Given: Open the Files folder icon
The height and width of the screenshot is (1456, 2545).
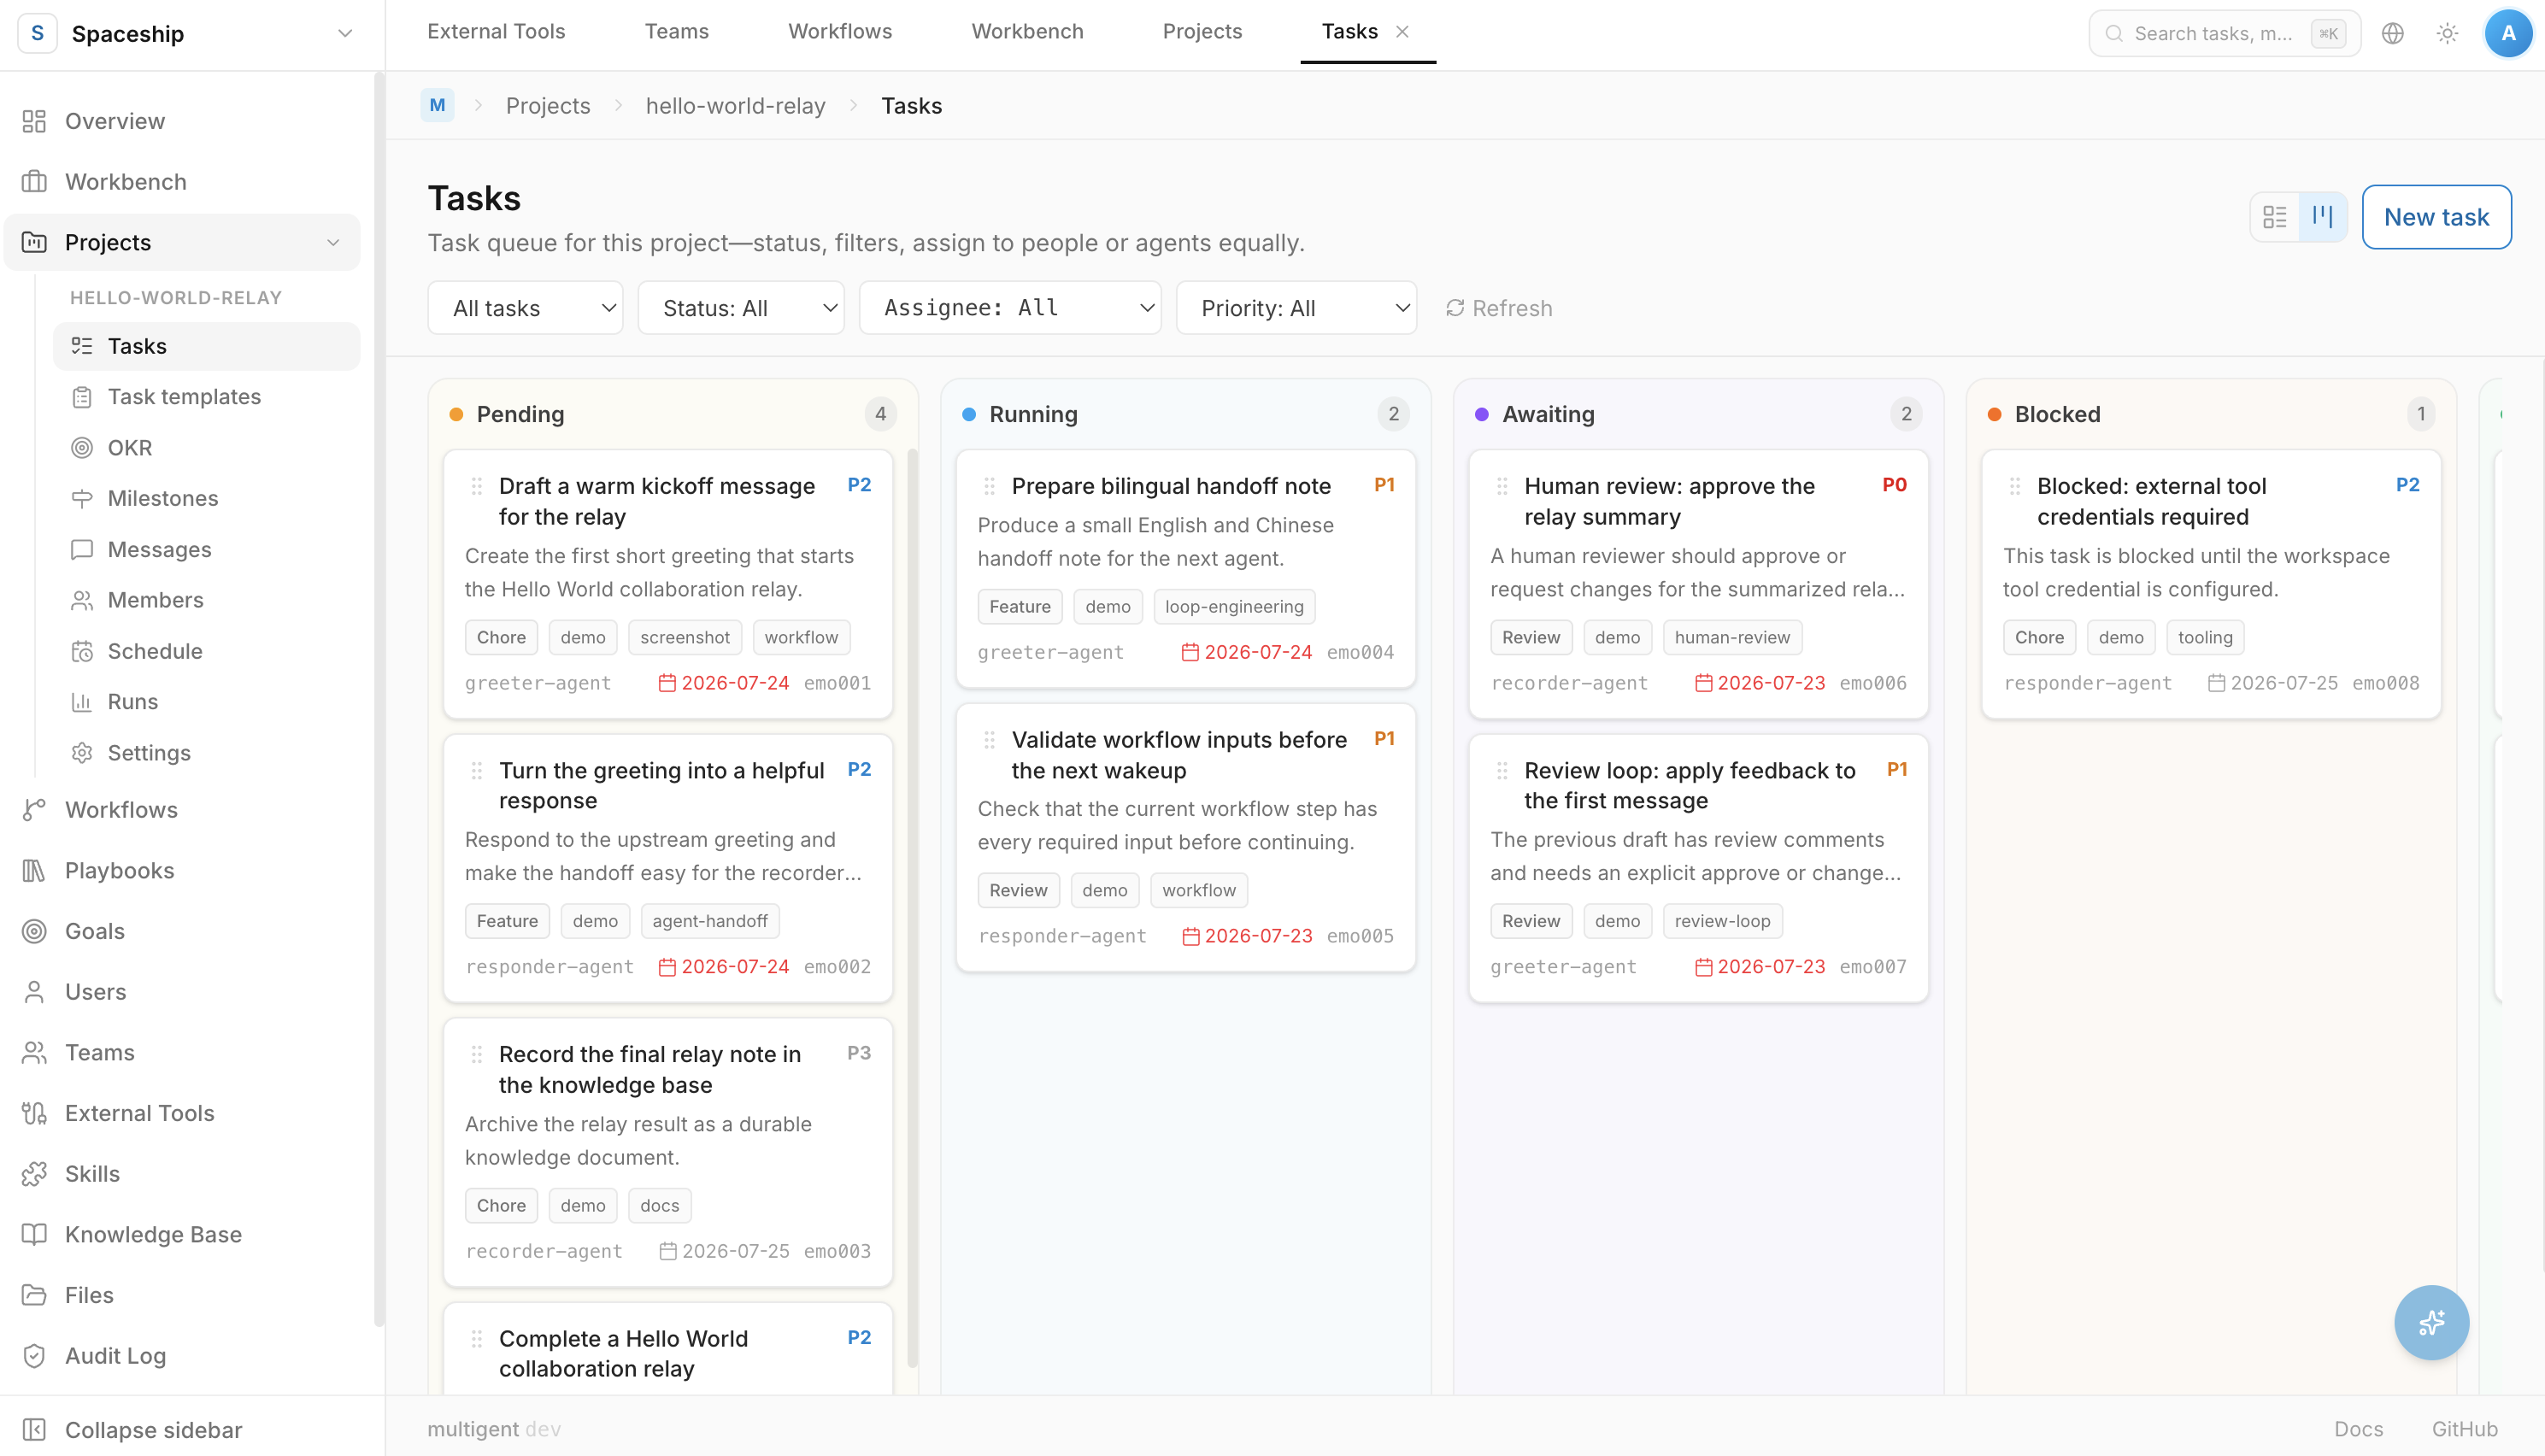Looking at the screenshot, I should [x=34, y=1295].
